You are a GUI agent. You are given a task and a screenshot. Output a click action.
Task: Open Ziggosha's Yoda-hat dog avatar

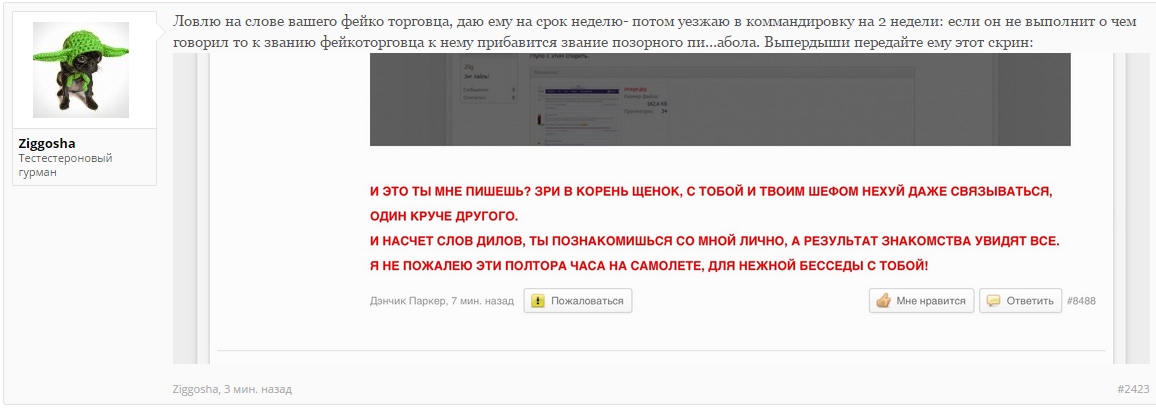pos(83,70)
